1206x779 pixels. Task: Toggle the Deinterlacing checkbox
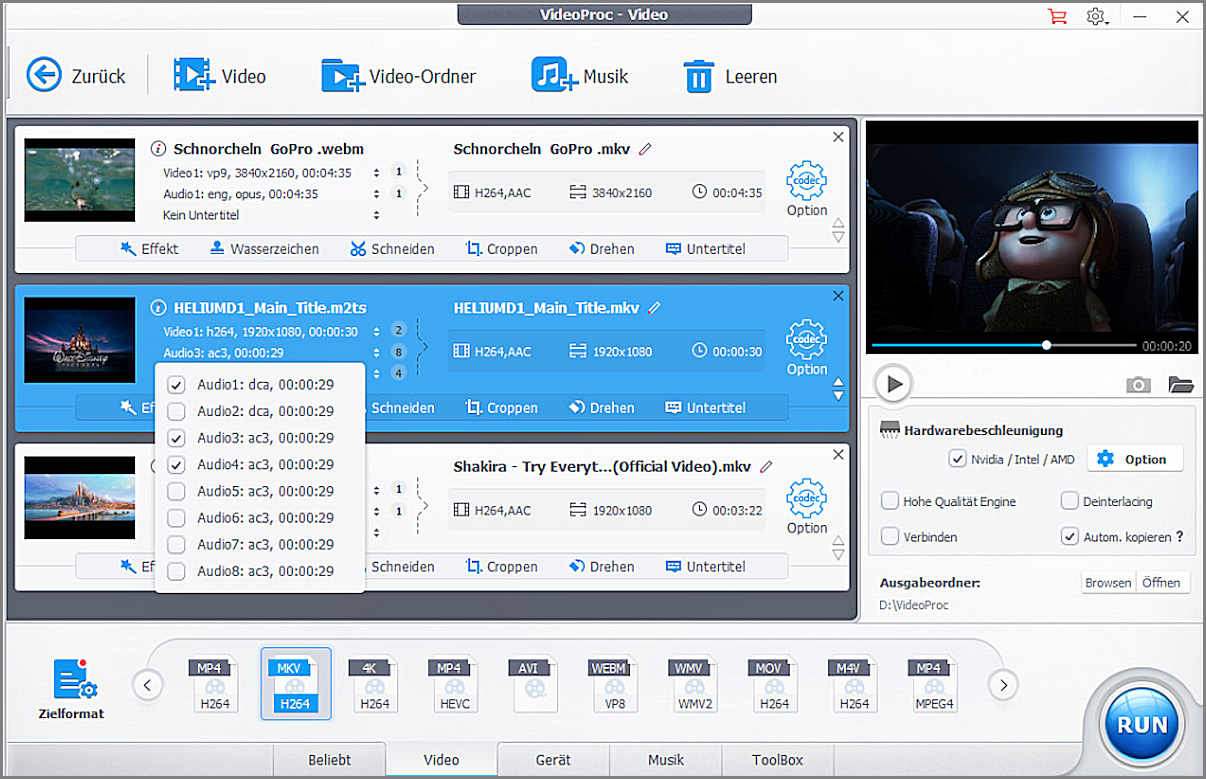click(1070, 501)
